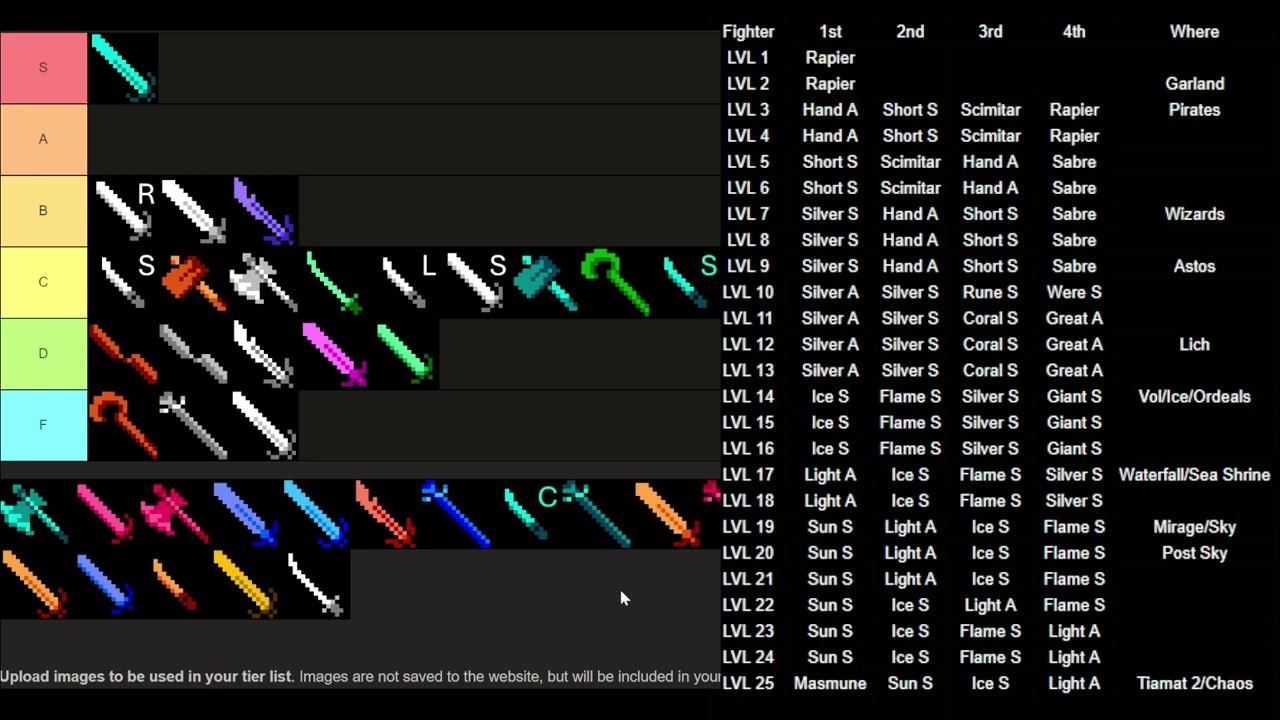Screen dimensions: 1280x720
Task: Select the pink axe in unranked pool
Action: 173,514
